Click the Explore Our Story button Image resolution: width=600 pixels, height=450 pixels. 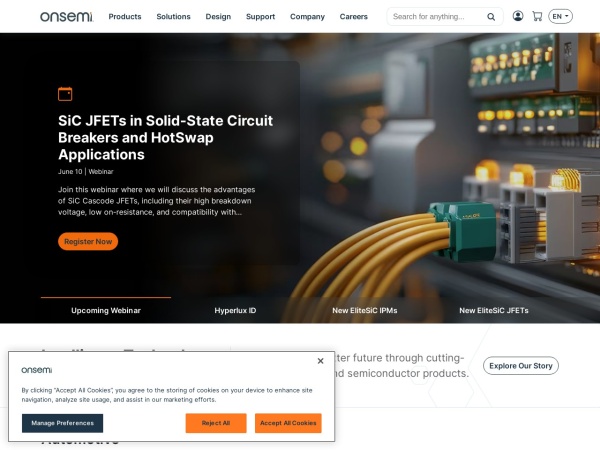coord(521,366)
